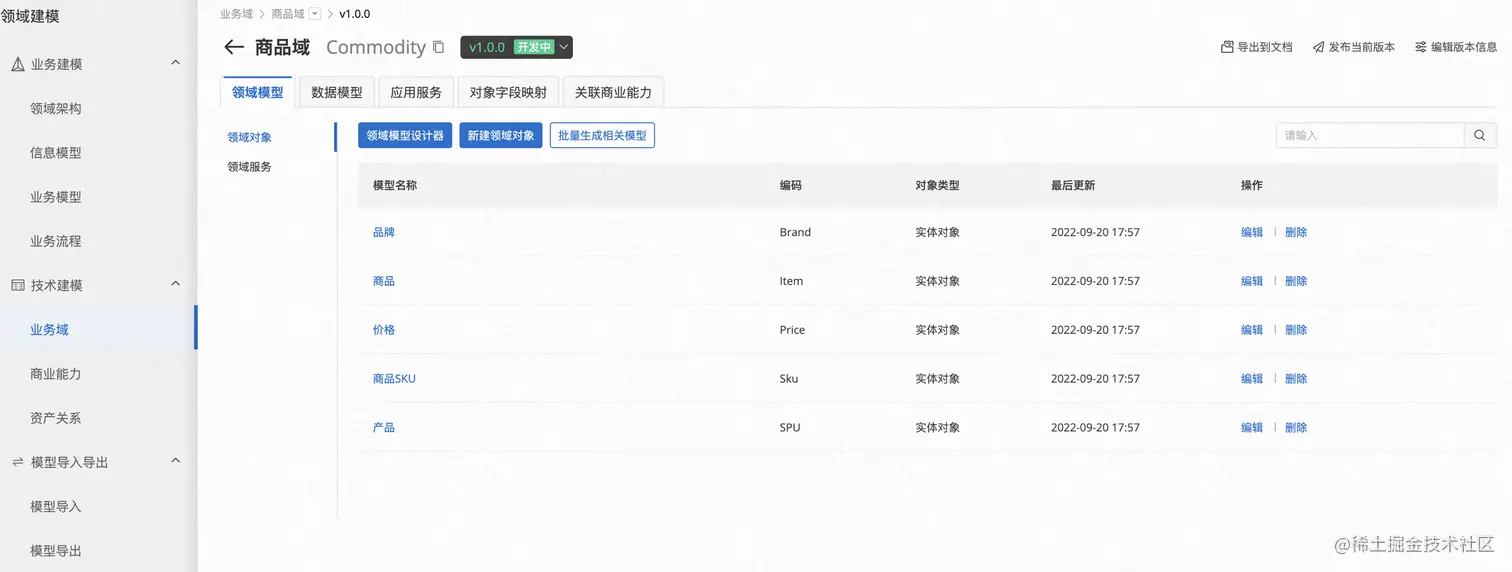Click the 发布当前版本 paper-plane icon
Viewport: 1512px width, 572px height.
coord(1319,47)
